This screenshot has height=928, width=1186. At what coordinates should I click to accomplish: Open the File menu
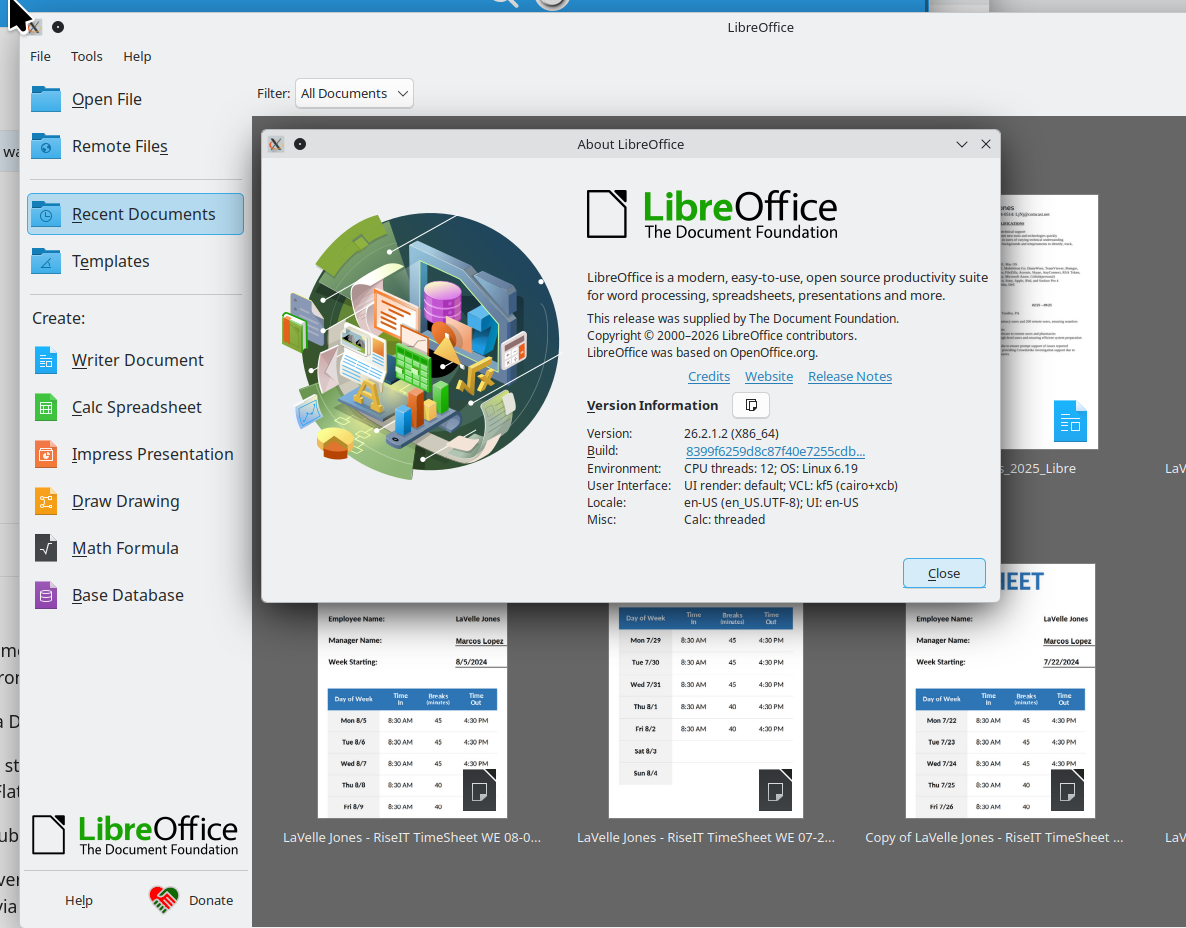[40, 56]
